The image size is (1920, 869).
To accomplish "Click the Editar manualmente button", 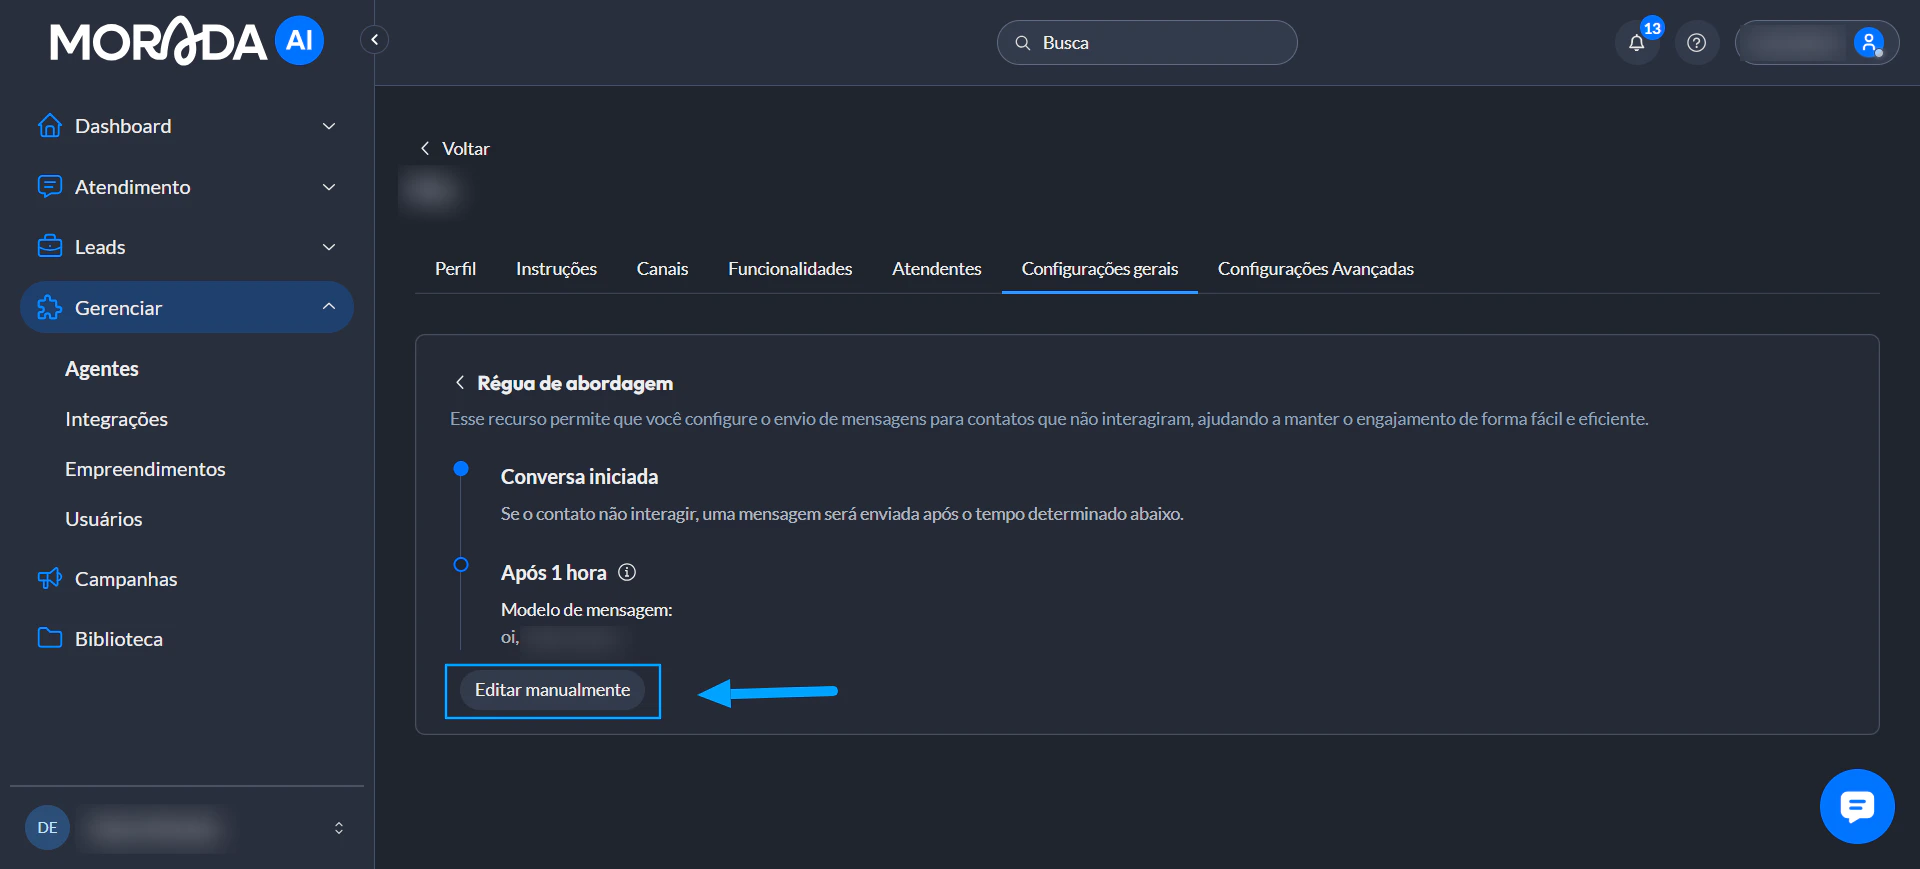I will (x=552, y=690).
